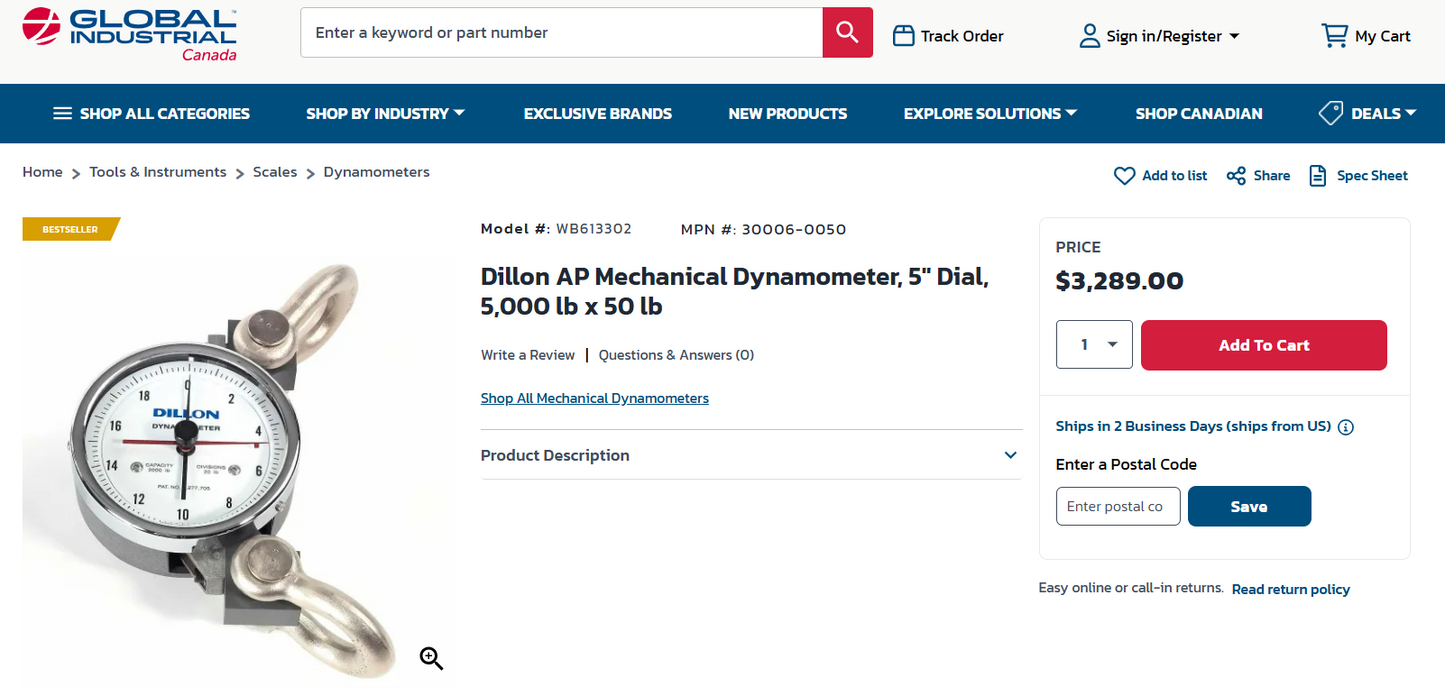The height and width of the screenshot is (696, 1445).
Task: Click the info icon next to shipping details
Action: (1346, 426)
